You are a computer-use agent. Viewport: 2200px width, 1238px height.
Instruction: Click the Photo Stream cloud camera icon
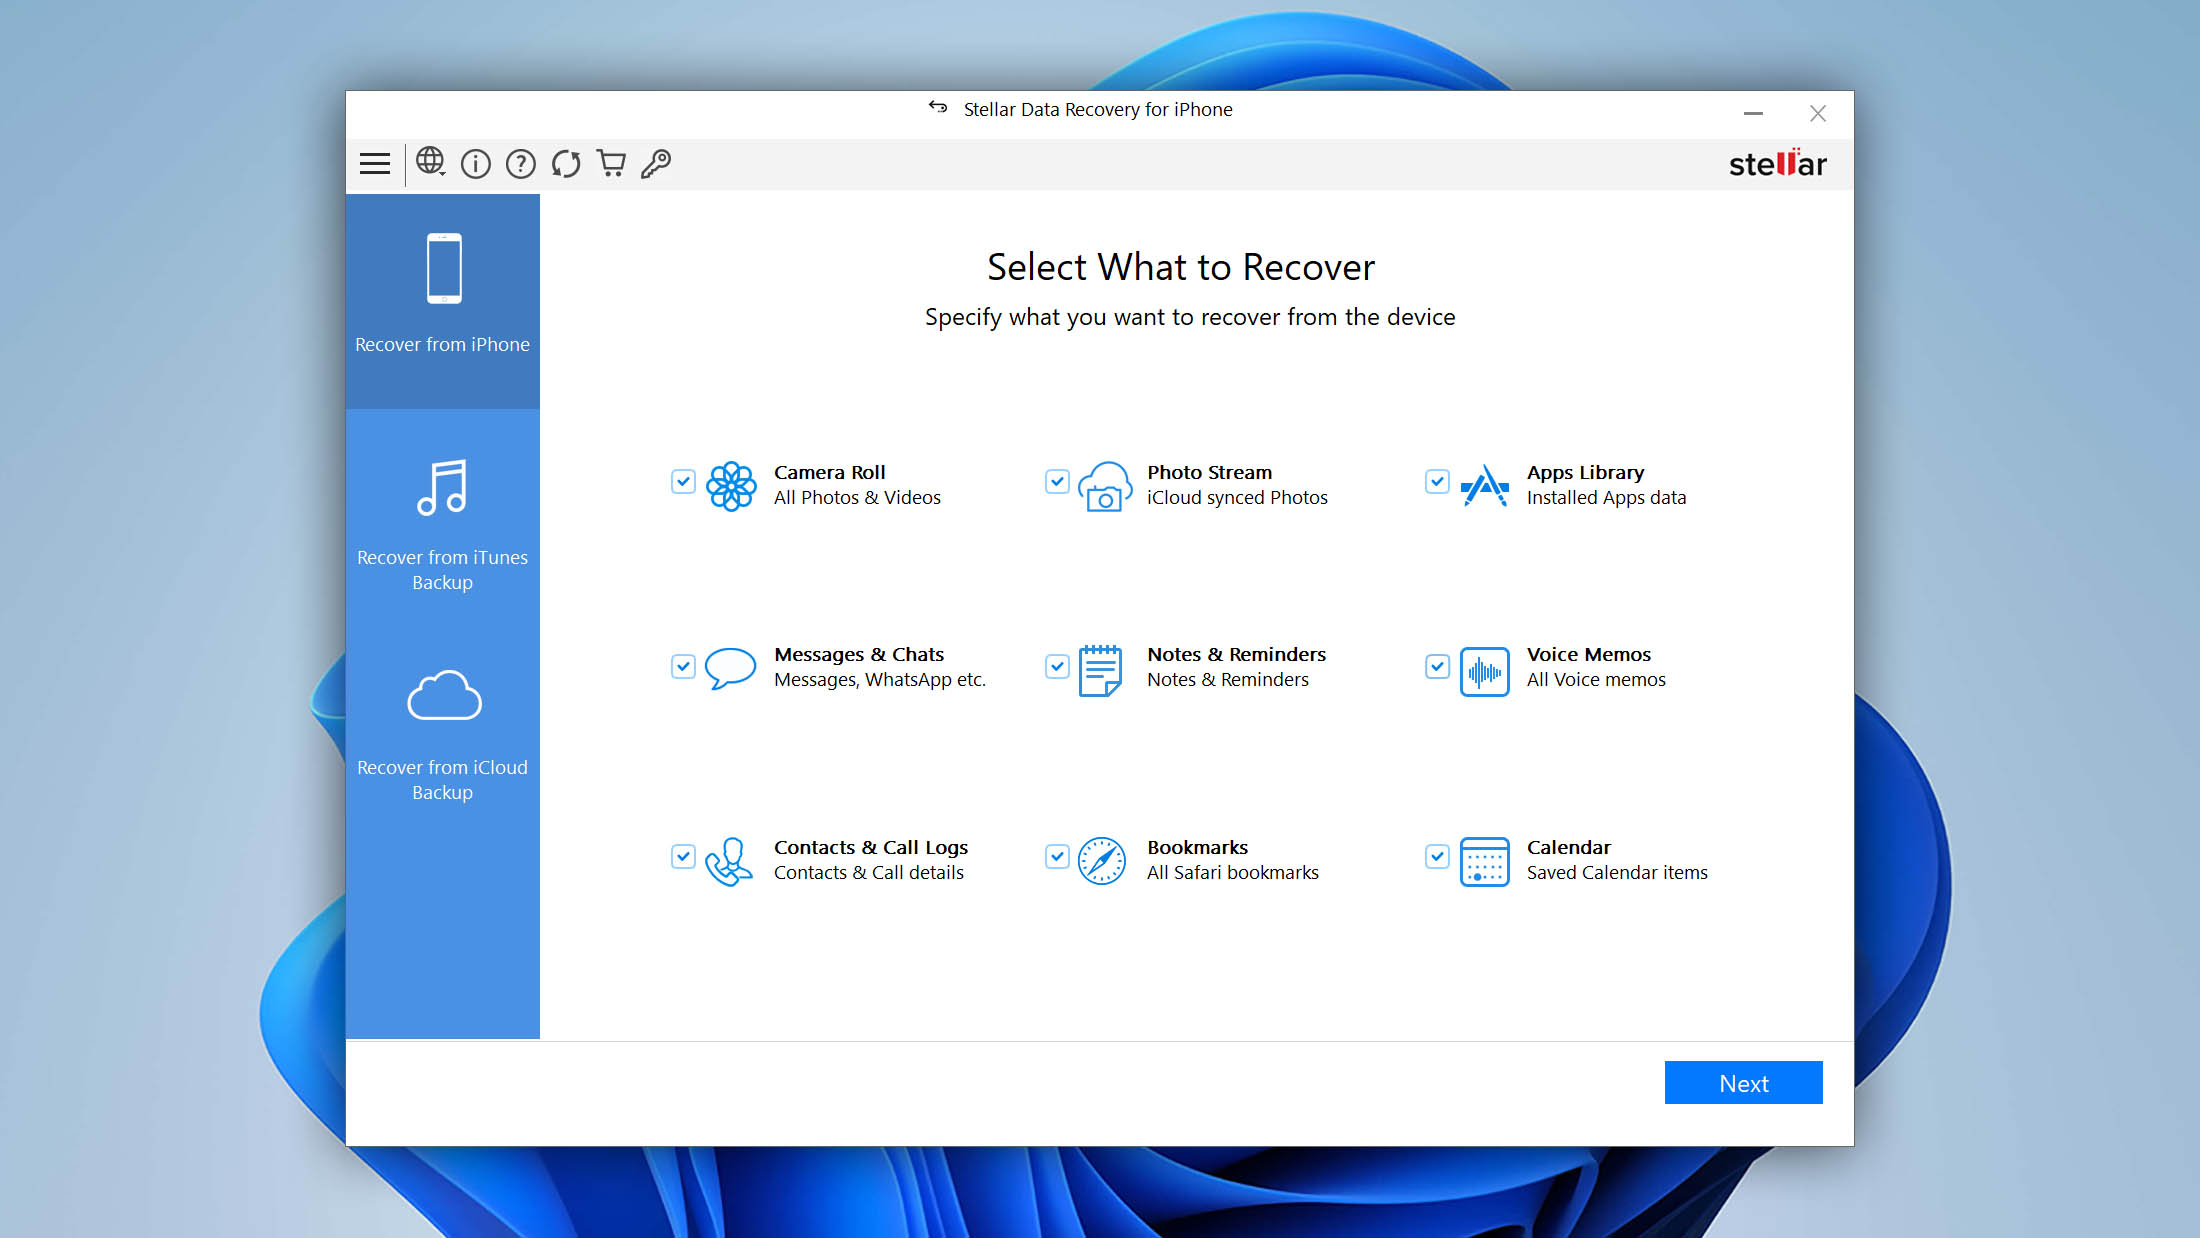(x=1105, y=486)
